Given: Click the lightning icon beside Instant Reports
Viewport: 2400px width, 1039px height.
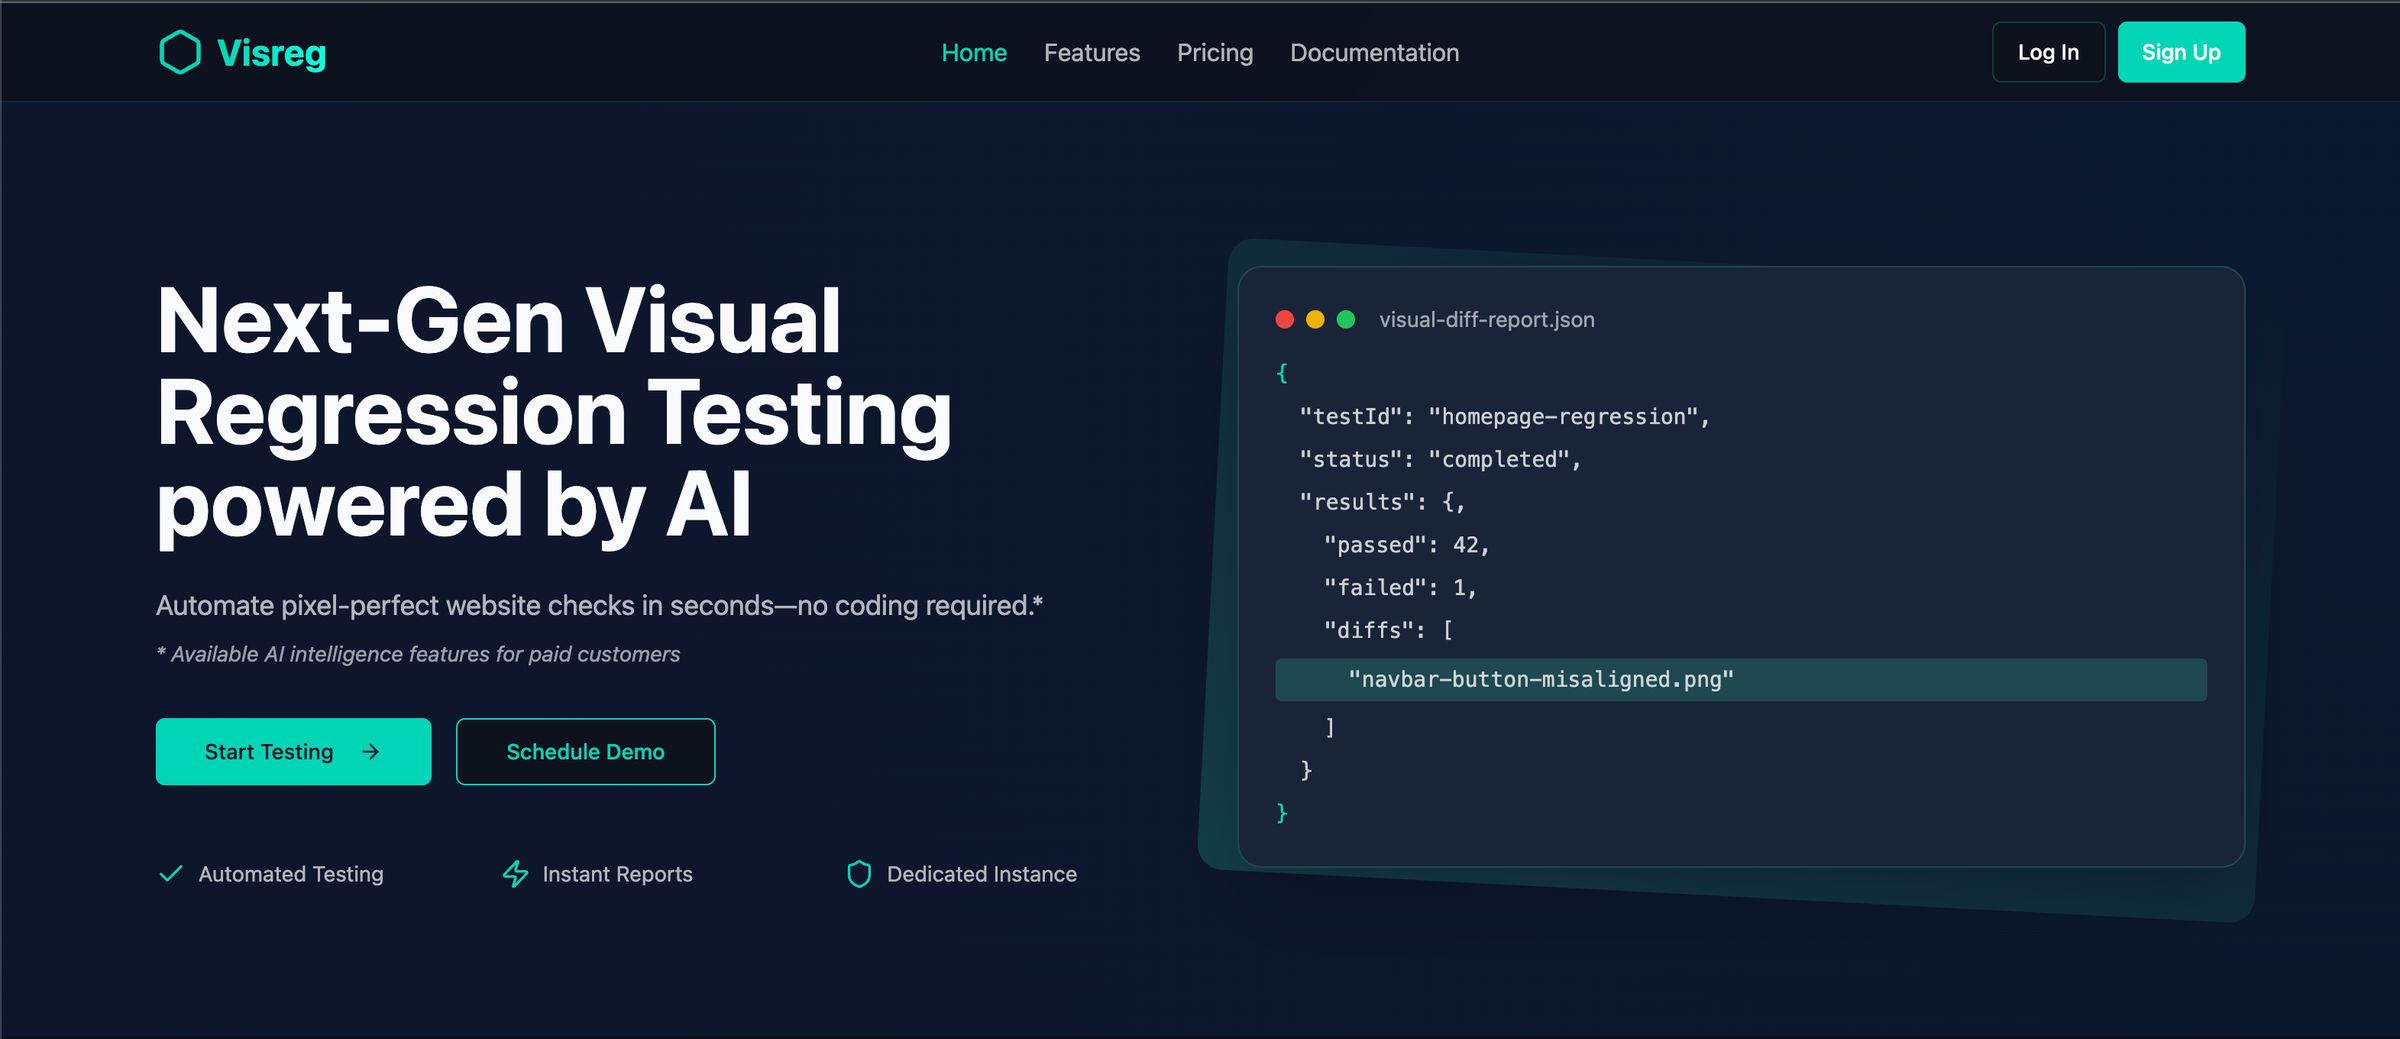Looking at the screenshot, I should click(514, 873).
